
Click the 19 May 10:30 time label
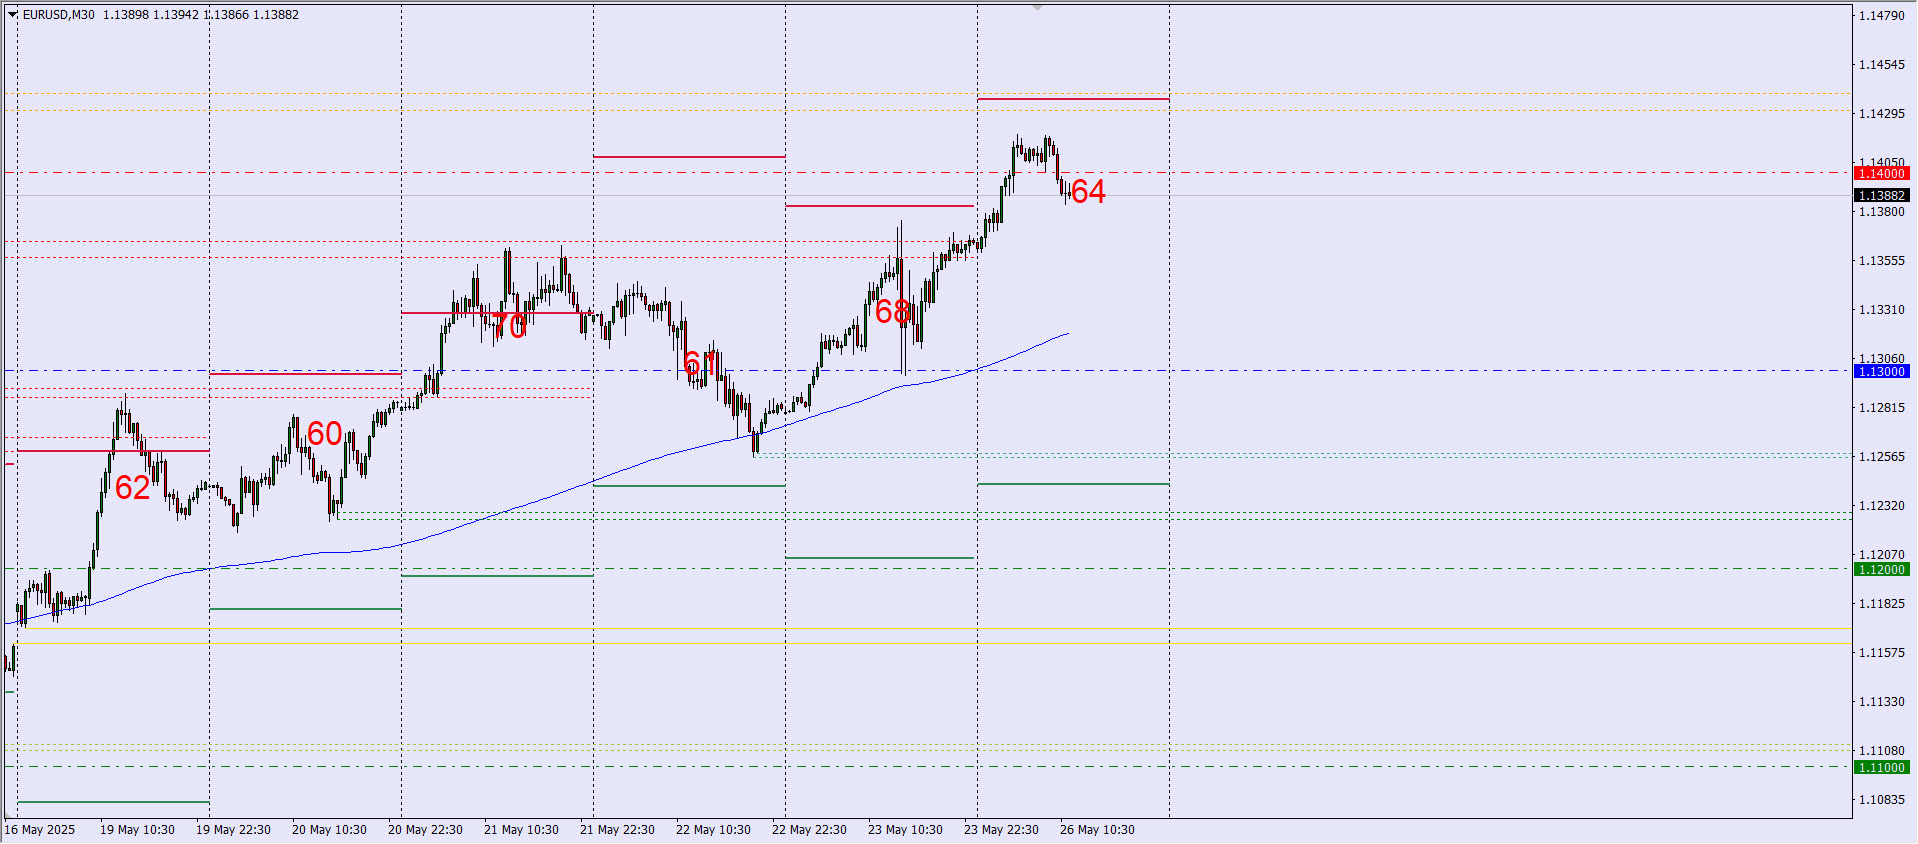point(137,830)
